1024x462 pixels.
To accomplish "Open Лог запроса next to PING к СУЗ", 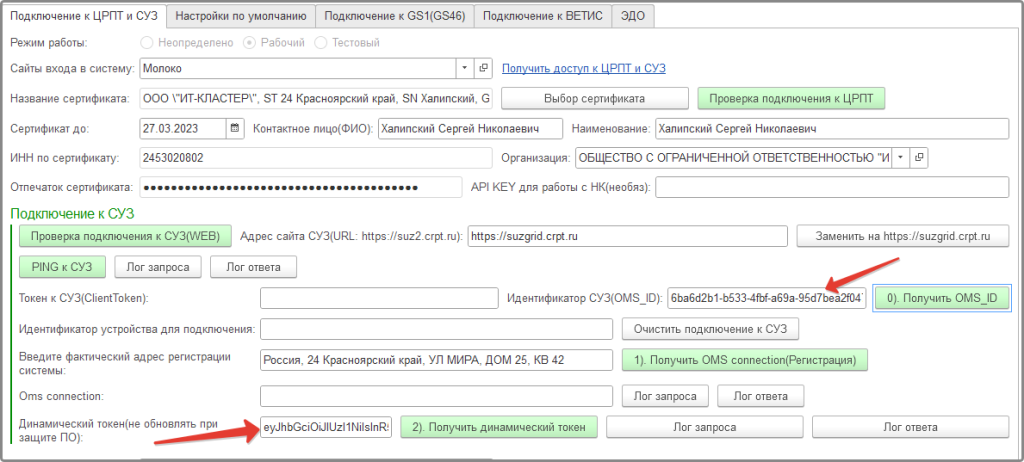I will pyautogui.click(x=158, y=267).
